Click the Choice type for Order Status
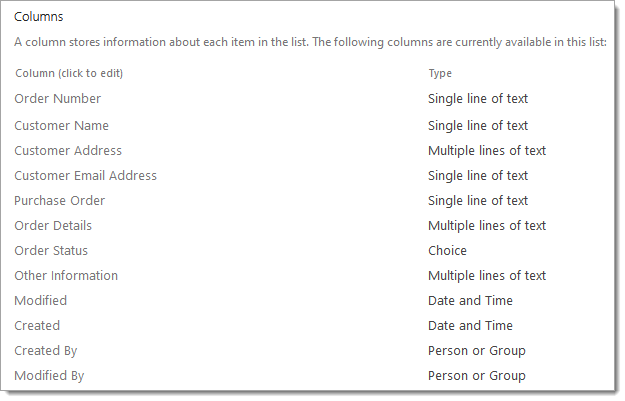Screen dimensions: 625x401 tap(447, 251)
